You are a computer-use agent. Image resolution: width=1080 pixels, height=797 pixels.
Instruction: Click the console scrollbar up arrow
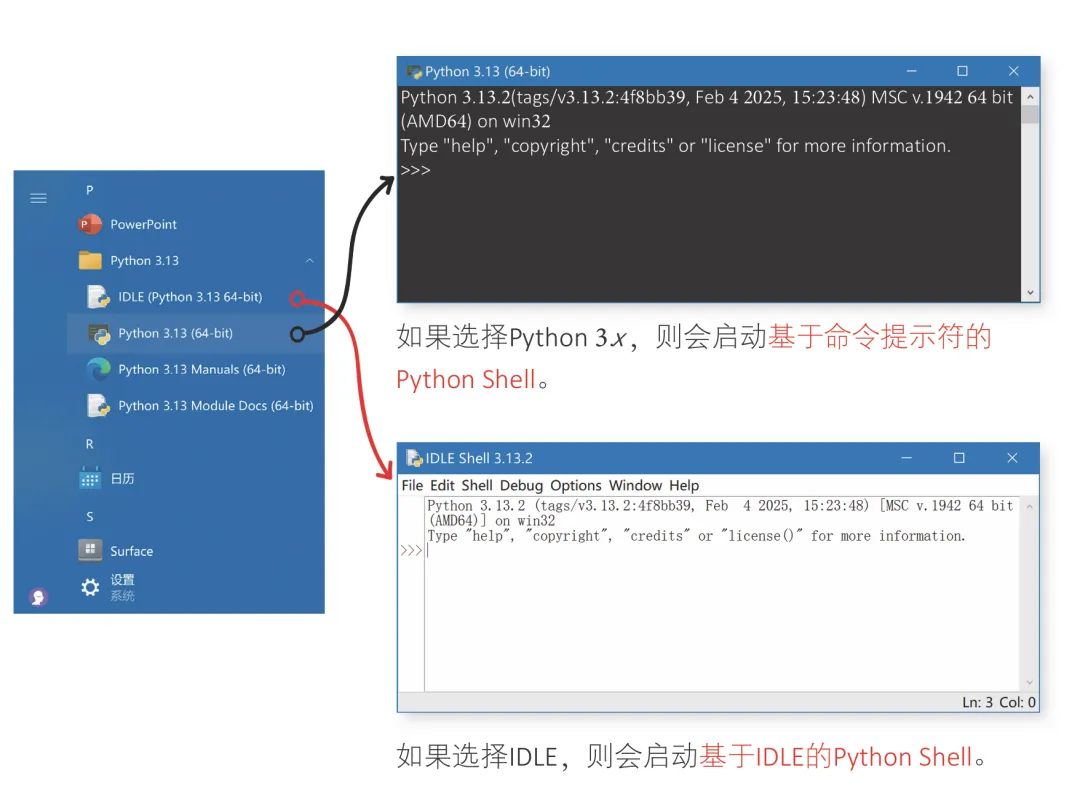(1030, 96)
